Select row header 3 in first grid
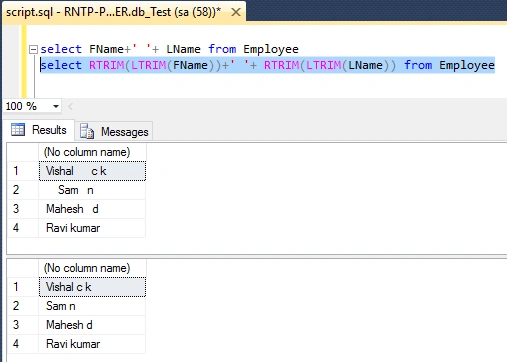Image resolution: width=507 pixels, height=362 pixels. [23, 209]
